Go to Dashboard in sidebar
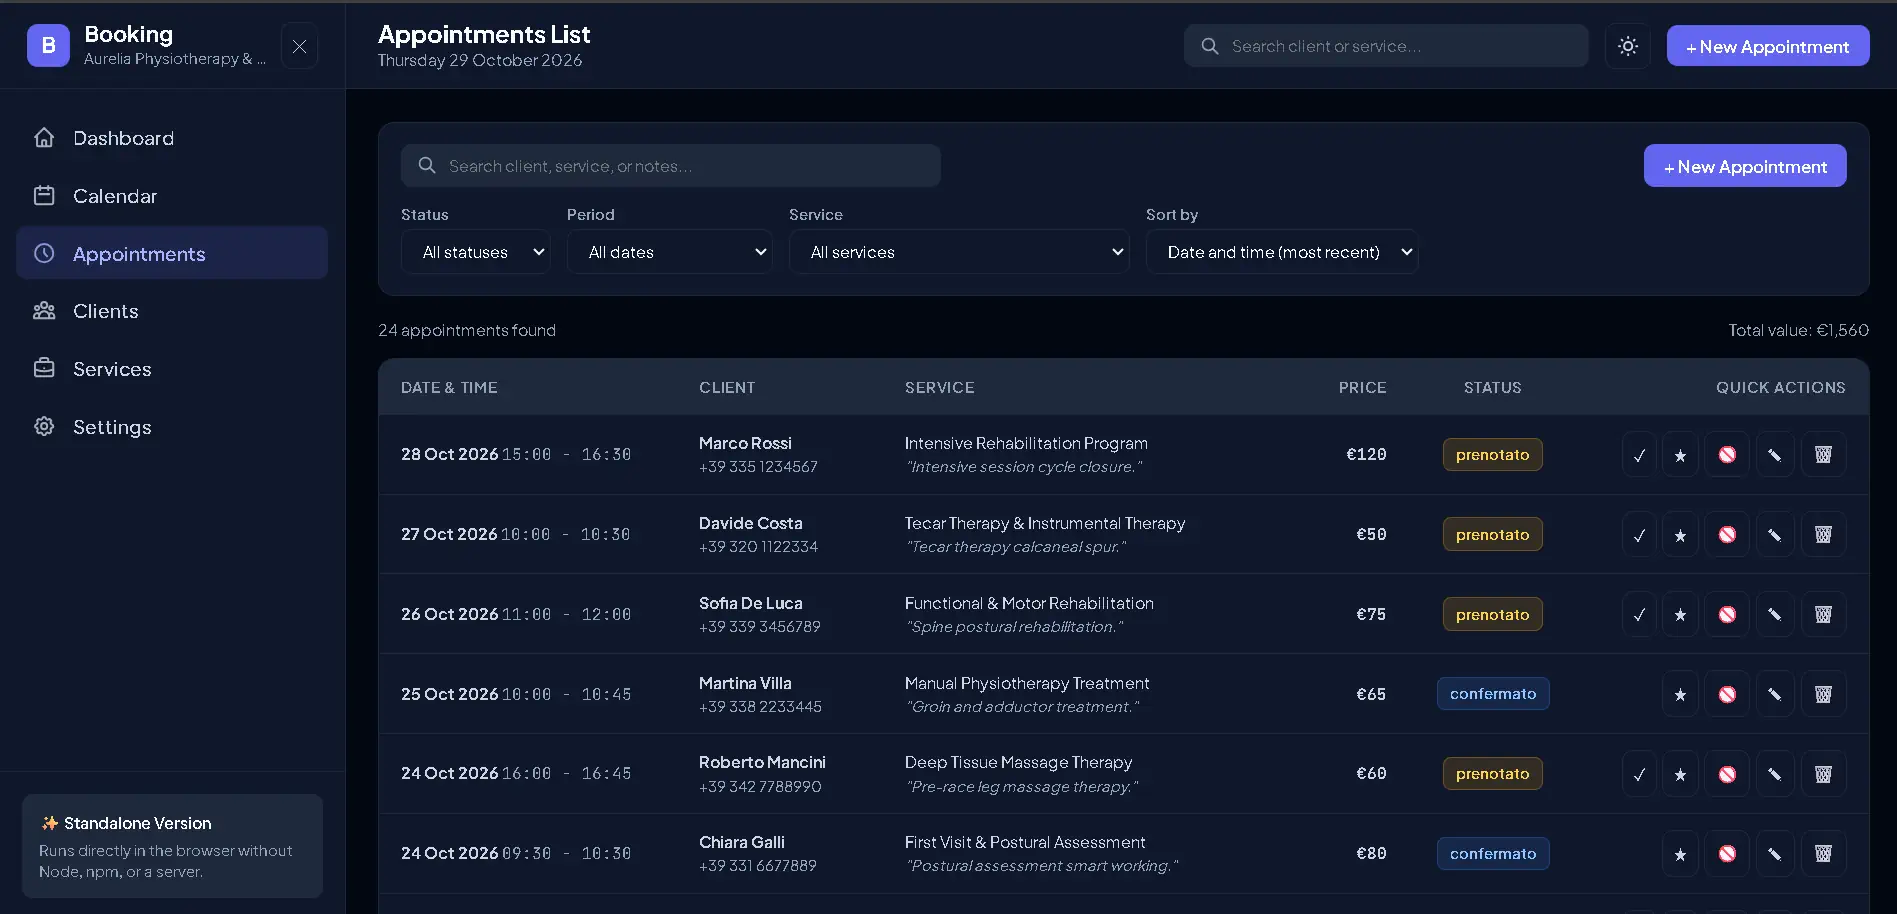Screen dimensions: 1897x914 172,138
